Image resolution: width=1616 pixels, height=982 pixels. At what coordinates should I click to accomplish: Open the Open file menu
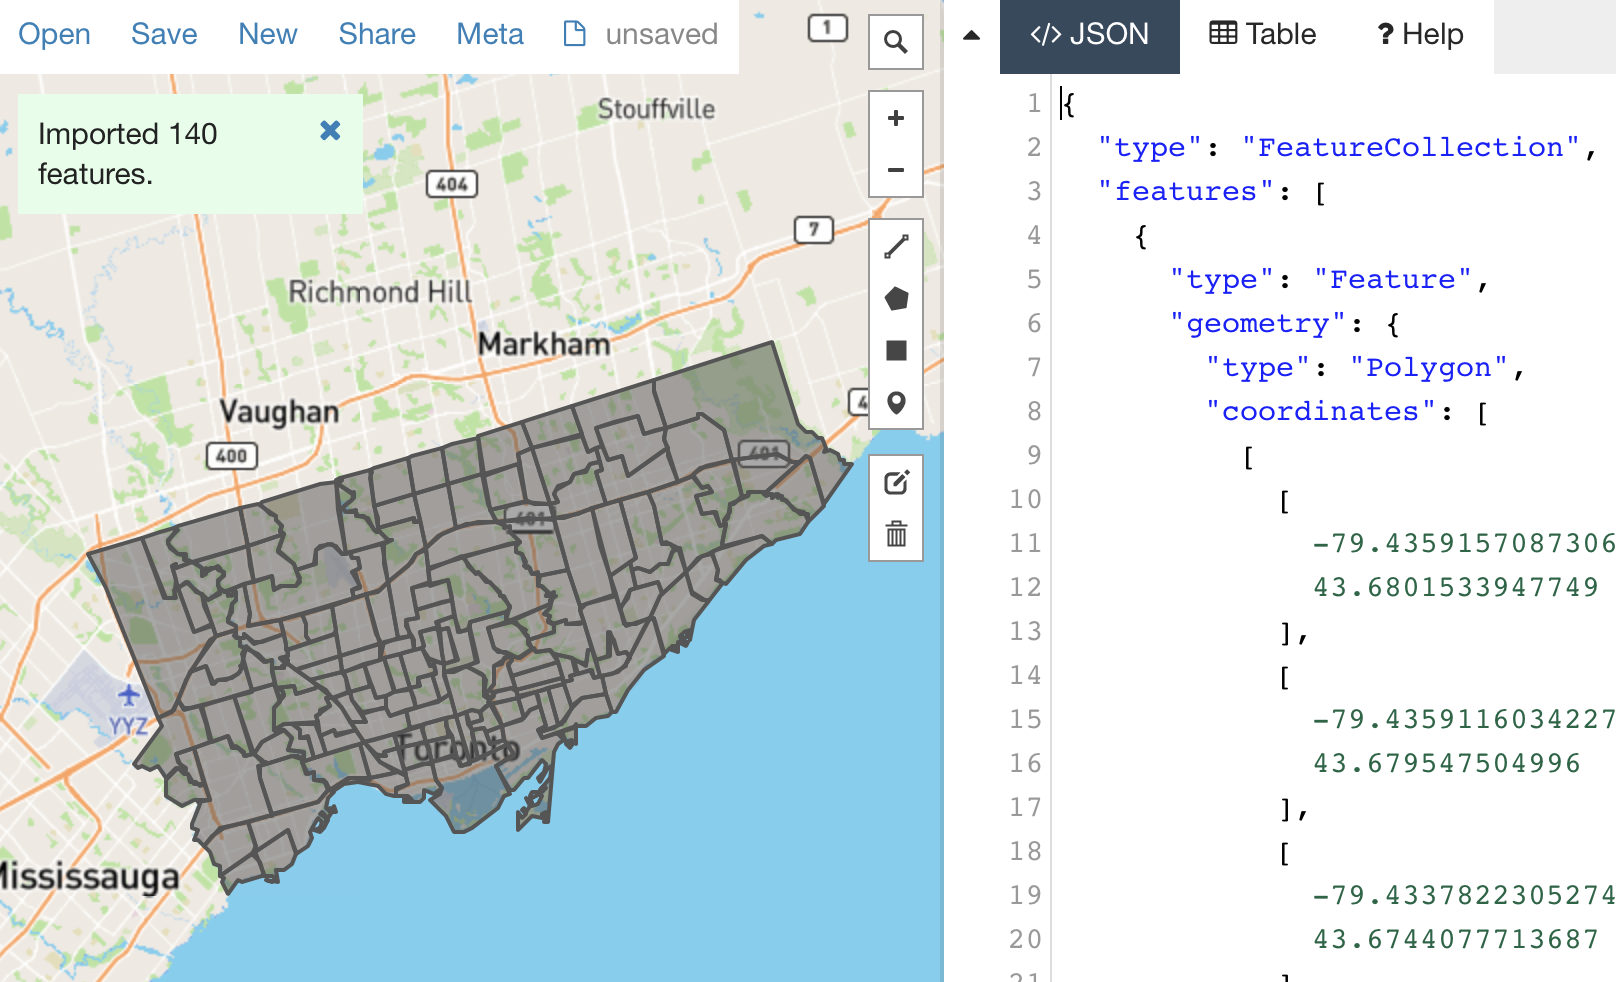(x=55, y=33)
